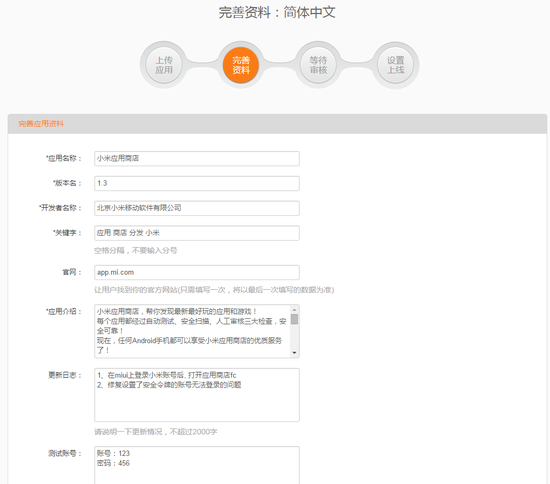
Task: Click the *应用介绍 field label
Action: pos(63,311)
